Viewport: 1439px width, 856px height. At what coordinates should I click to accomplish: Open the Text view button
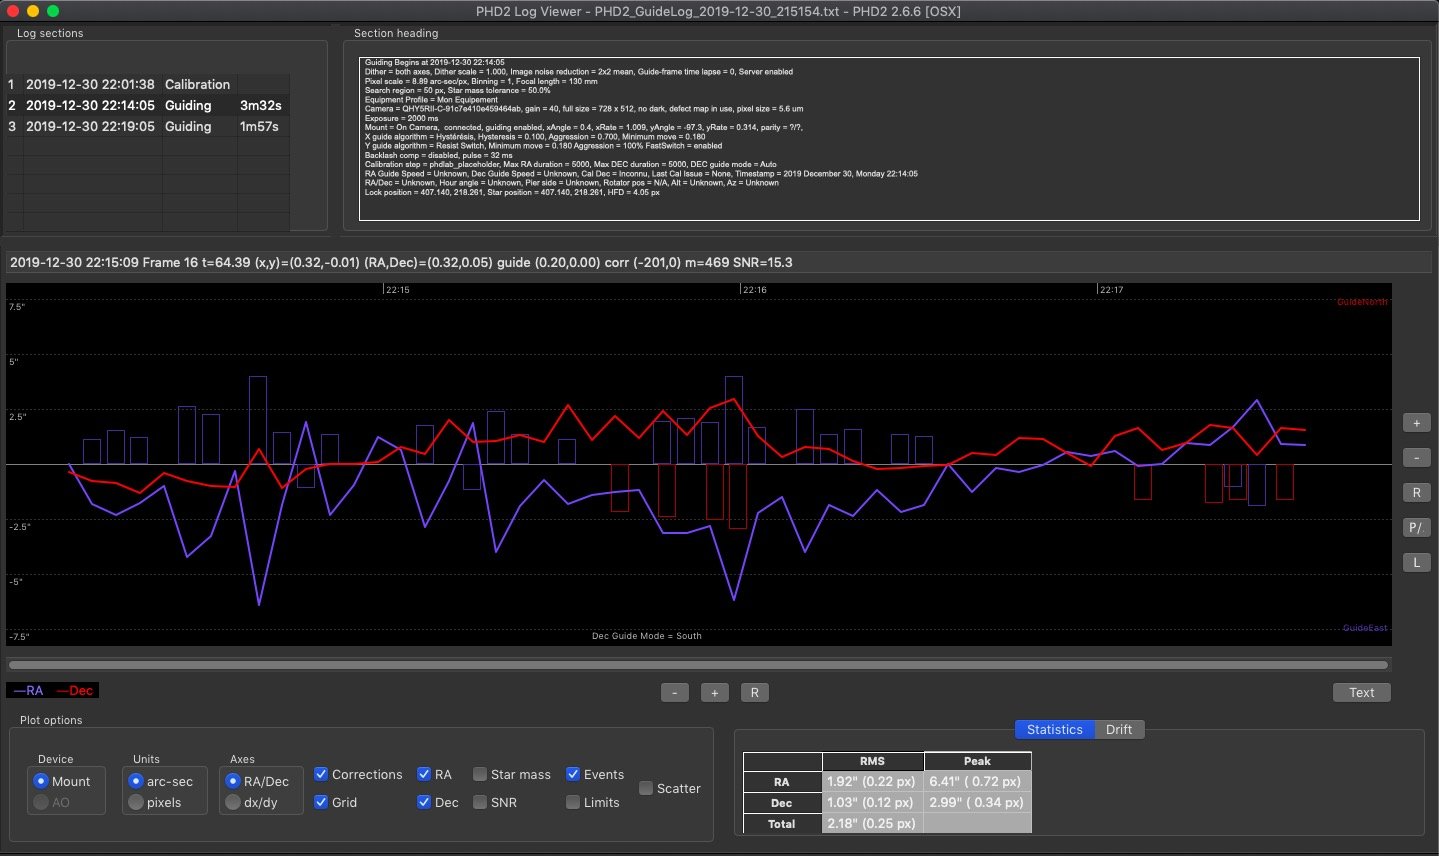pos(1362,692)
